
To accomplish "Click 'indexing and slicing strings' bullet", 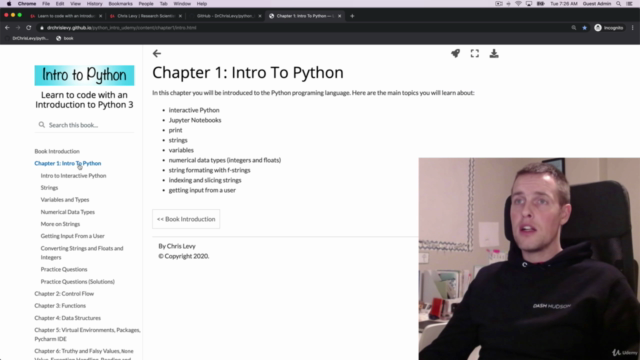I will 205,180.
